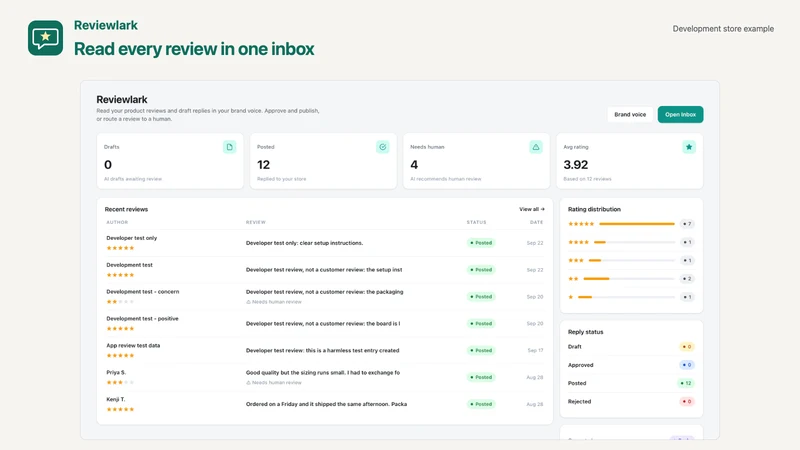Click the four-star row in Rating distribution
800x450 pixels.
pyautogui.click(x=631, y=242)
